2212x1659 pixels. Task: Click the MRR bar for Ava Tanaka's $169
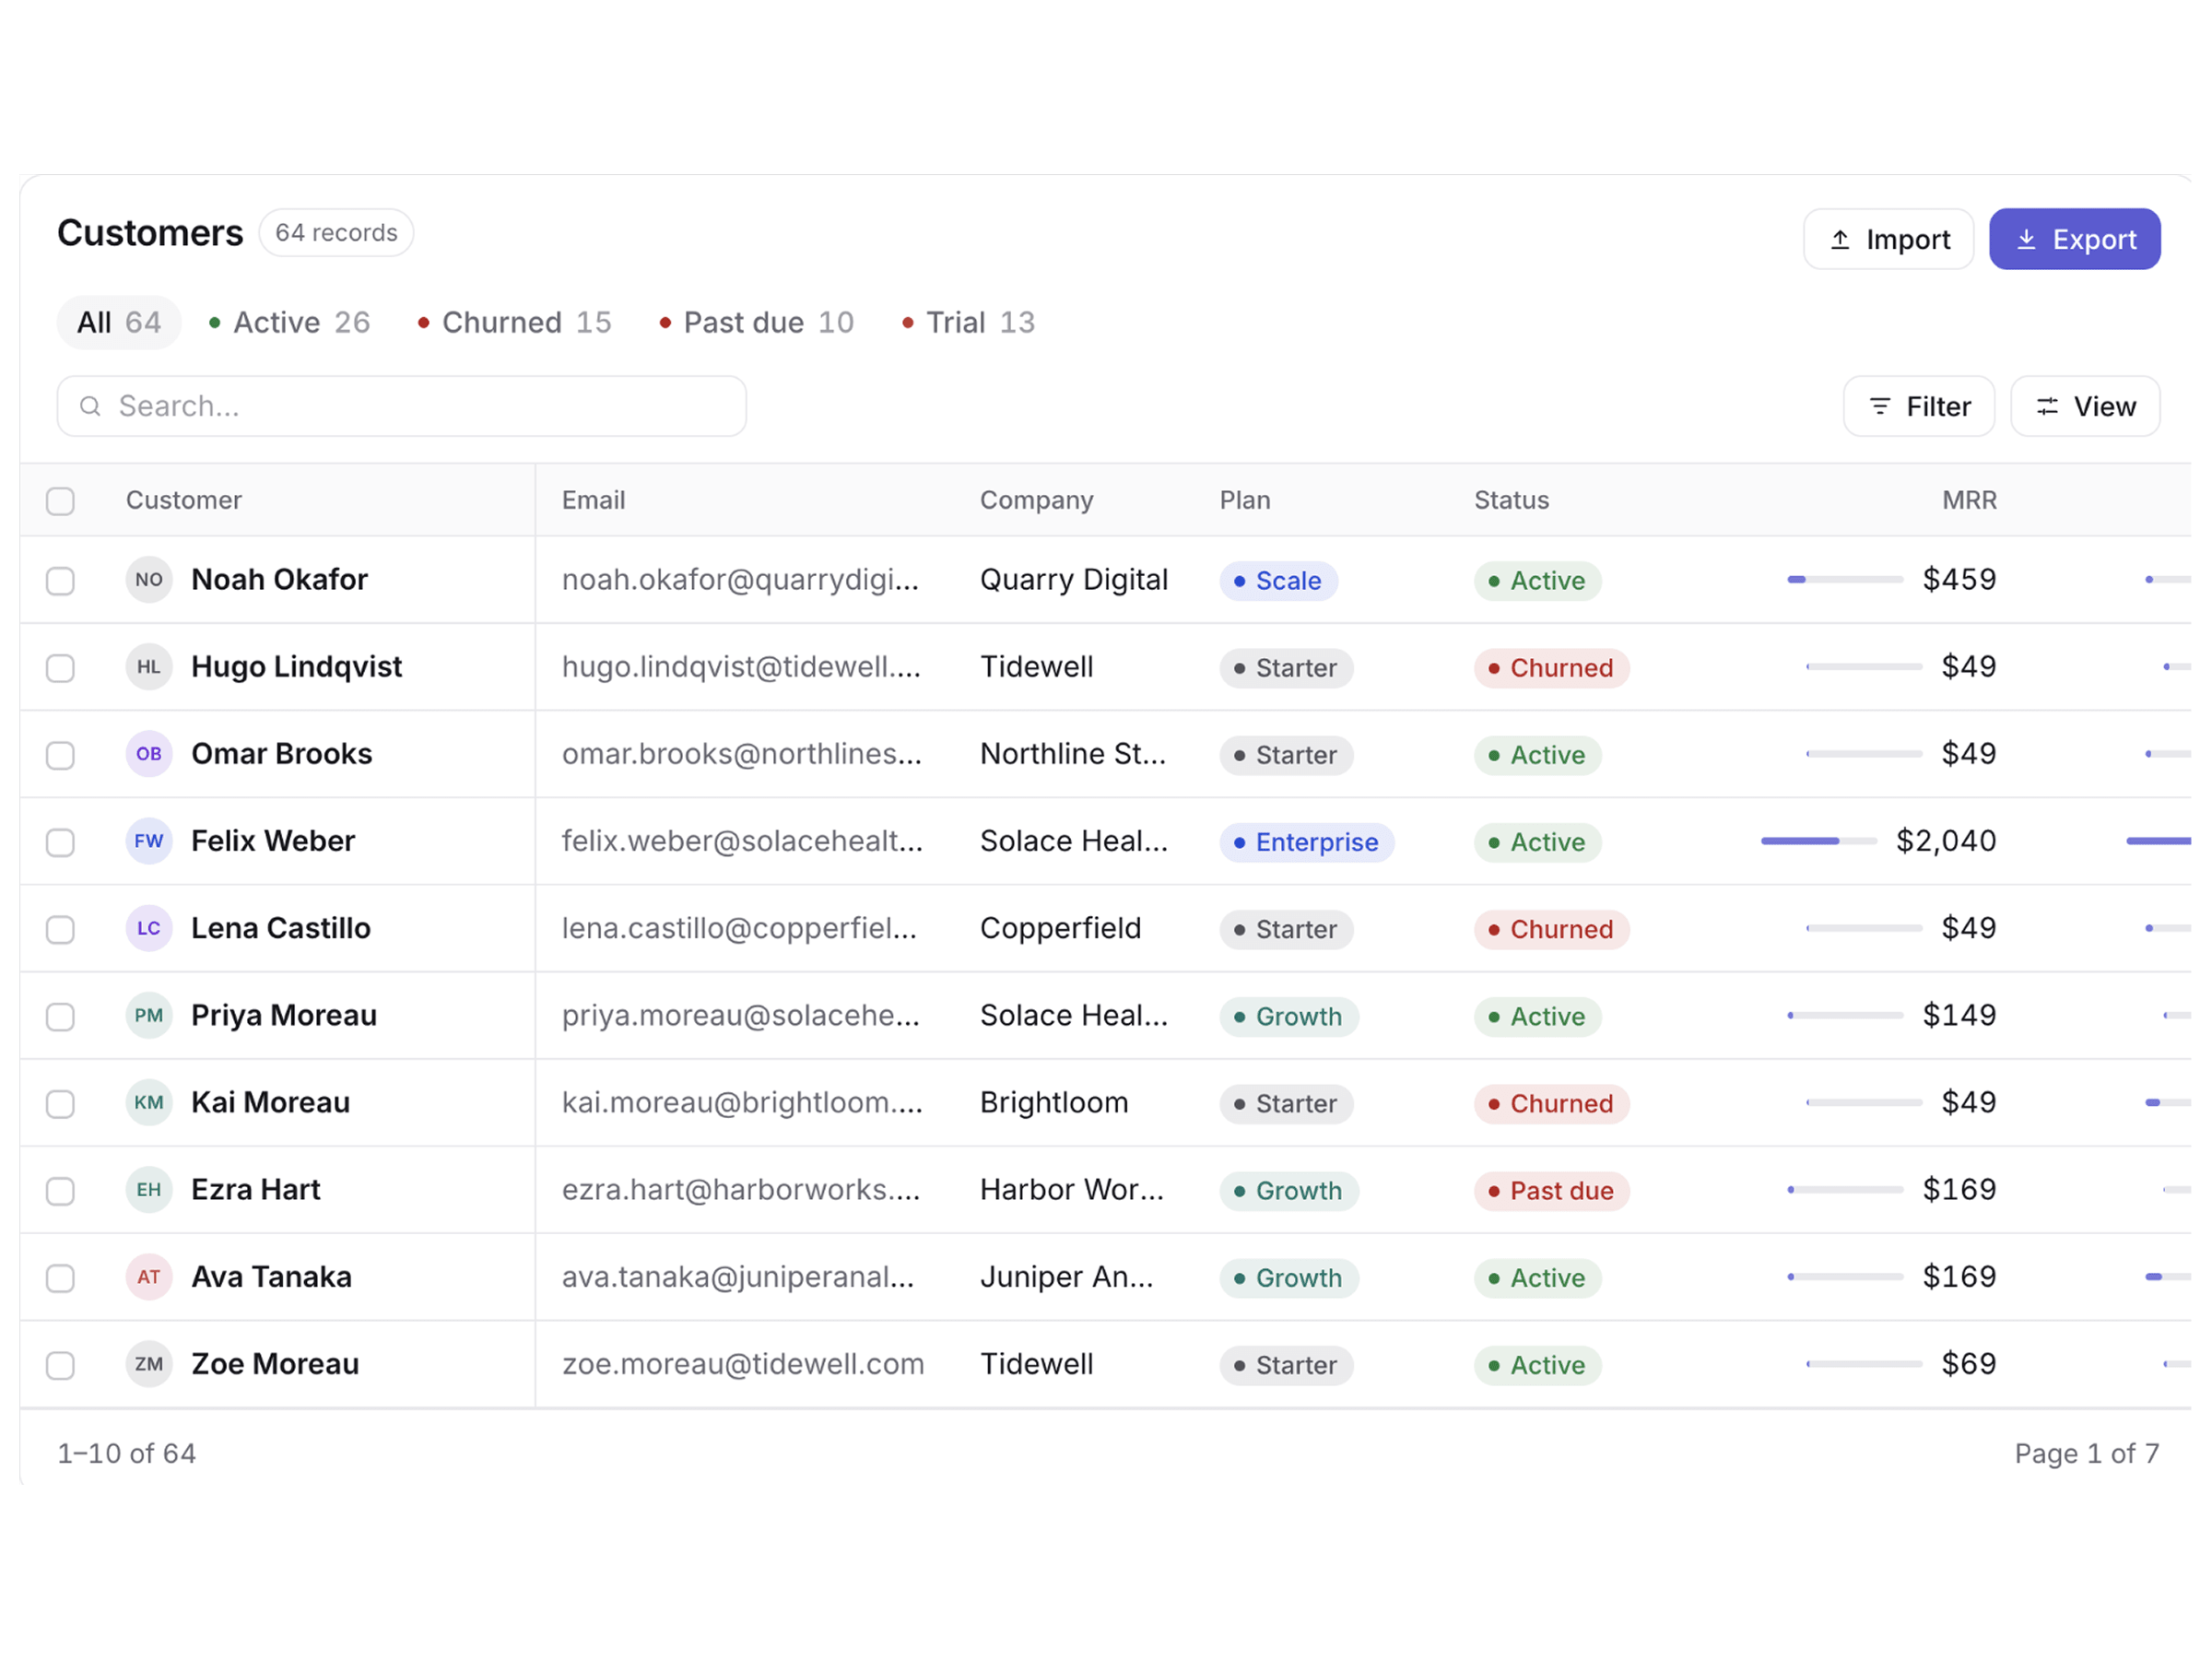pyautogui.click(x=1845, y=1276)
